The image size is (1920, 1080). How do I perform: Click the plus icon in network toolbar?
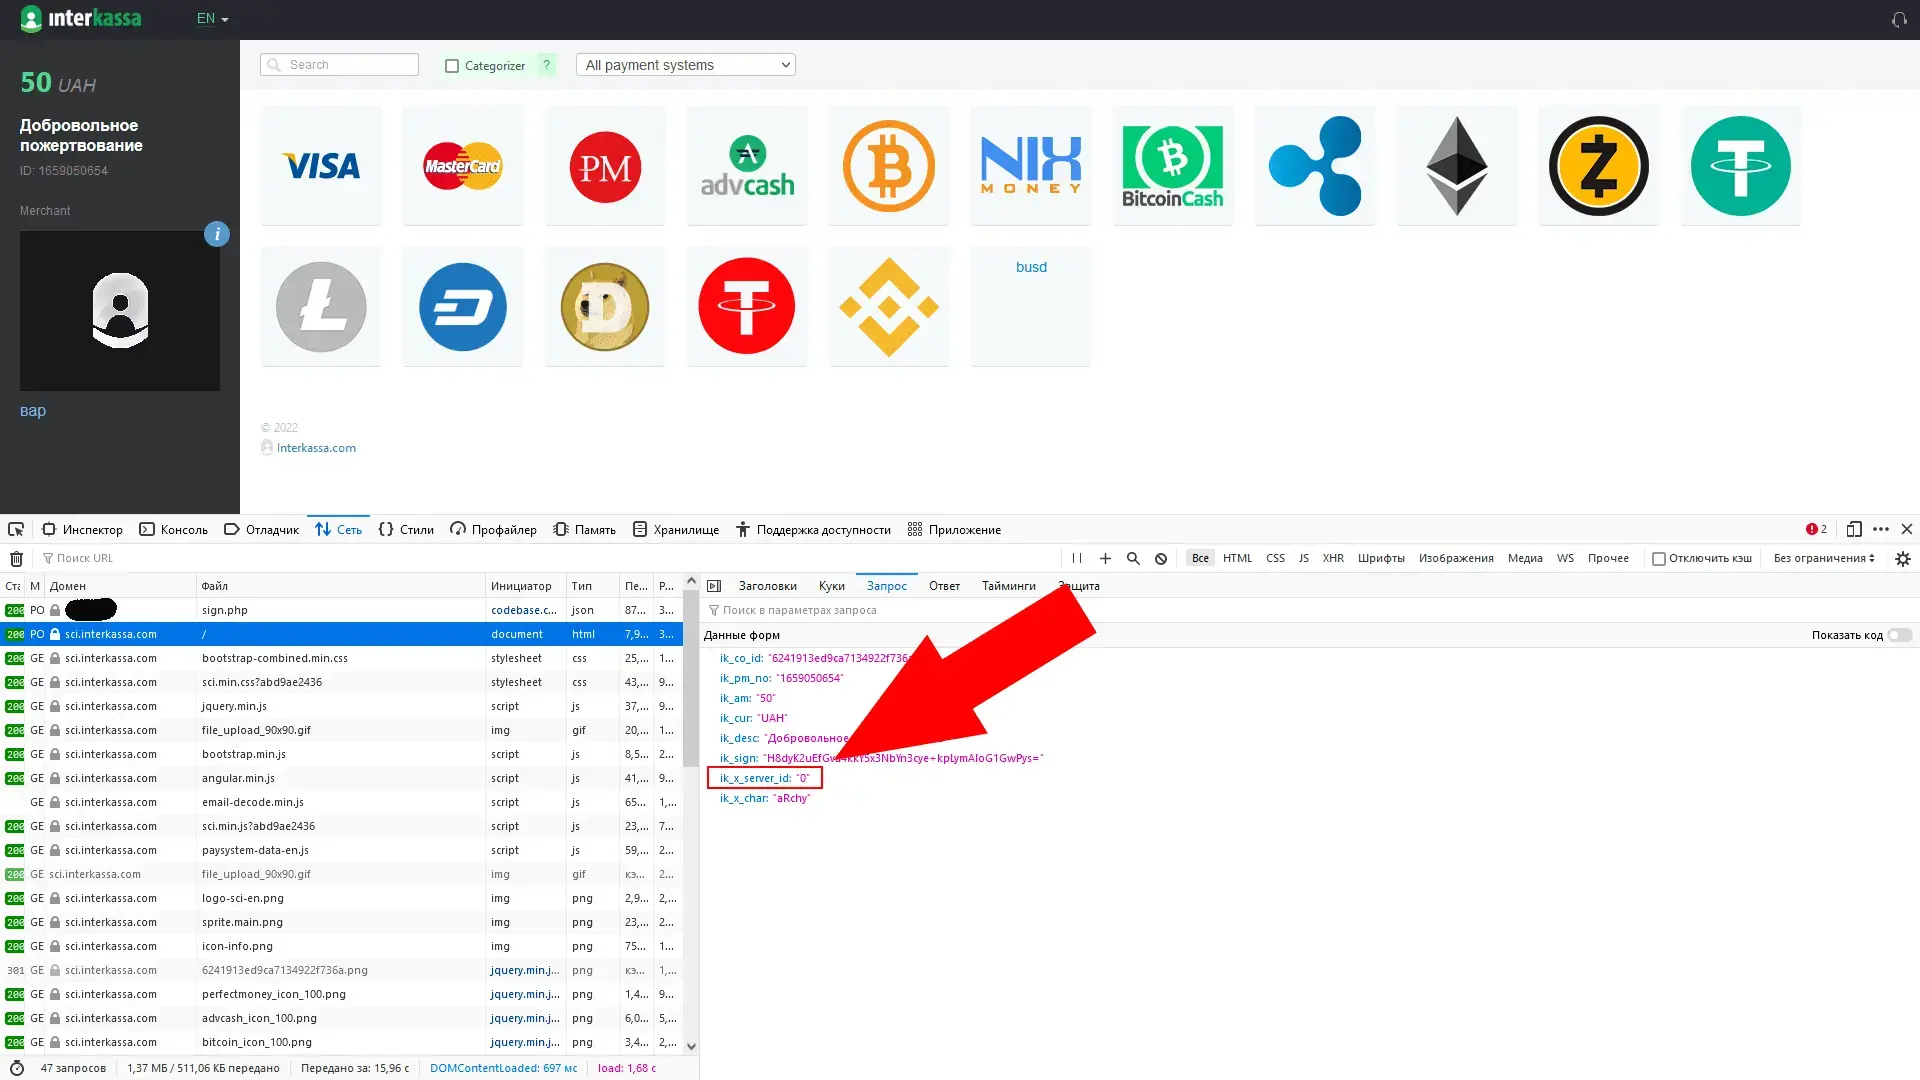point(1105,558)
